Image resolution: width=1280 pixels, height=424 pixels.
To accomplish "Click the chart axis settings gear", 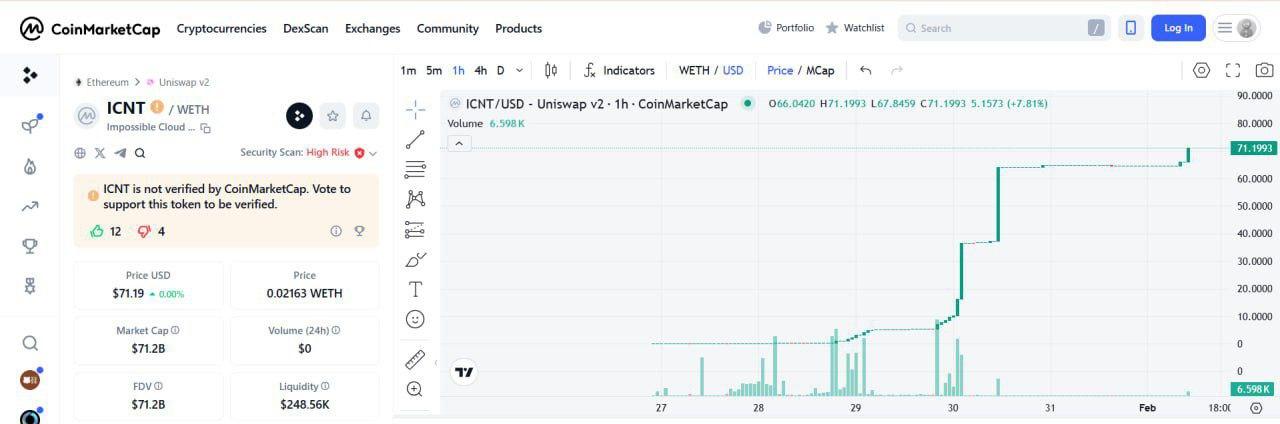I will (1256, 408).
